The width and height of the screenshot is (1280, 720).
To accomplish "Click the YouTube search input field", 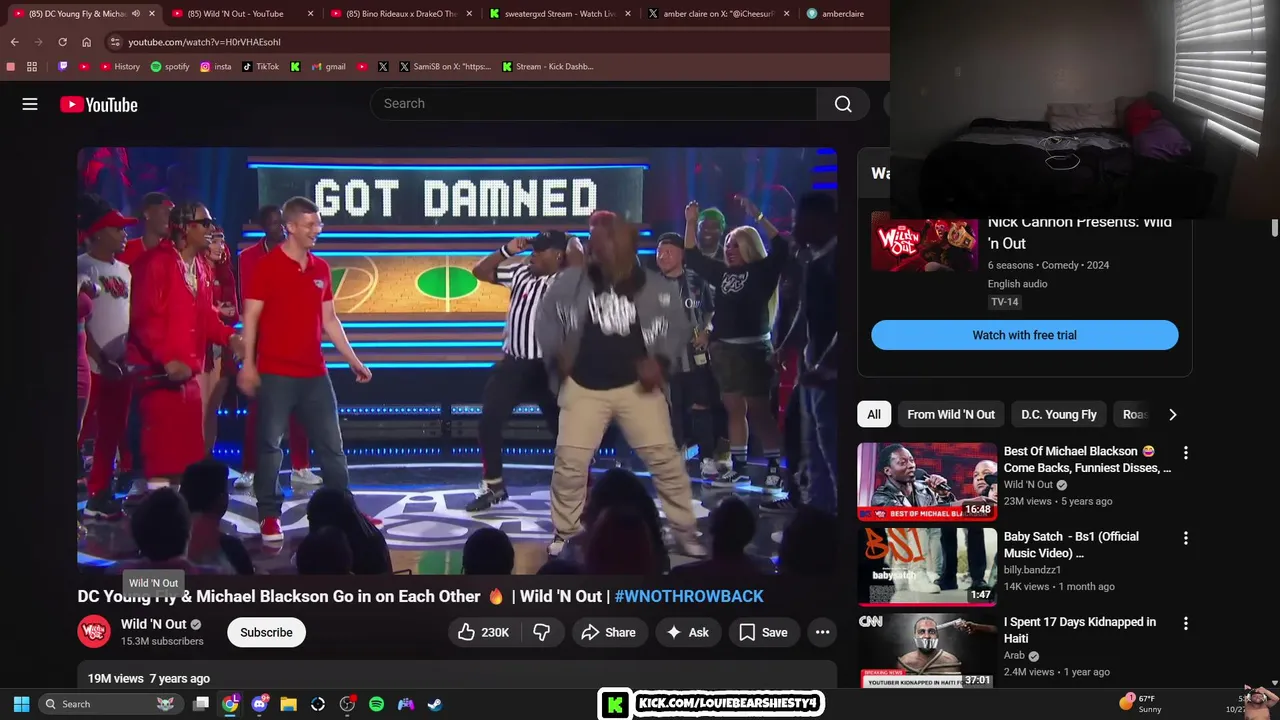I will tap(593, 104).
